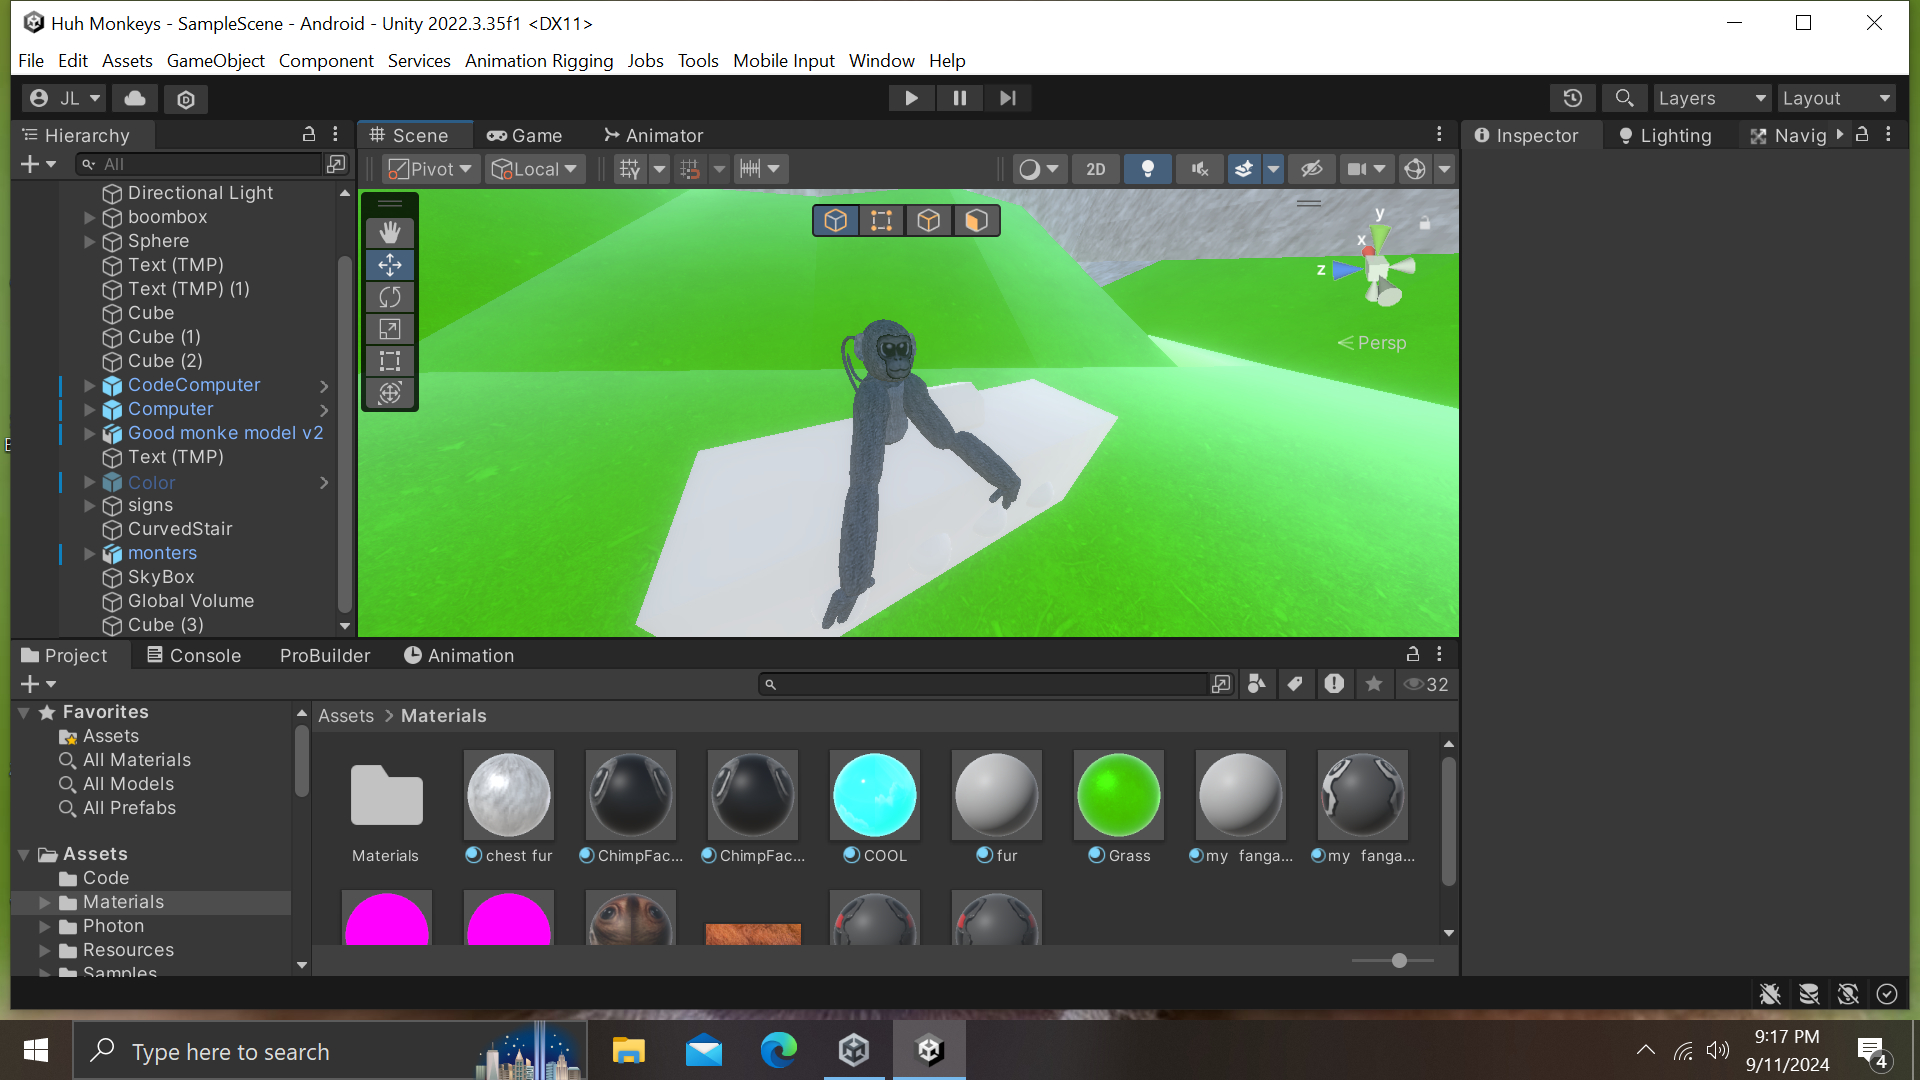Switch to the Console tab
Screen dimensions: 1920x1080
tap(194, 655)
